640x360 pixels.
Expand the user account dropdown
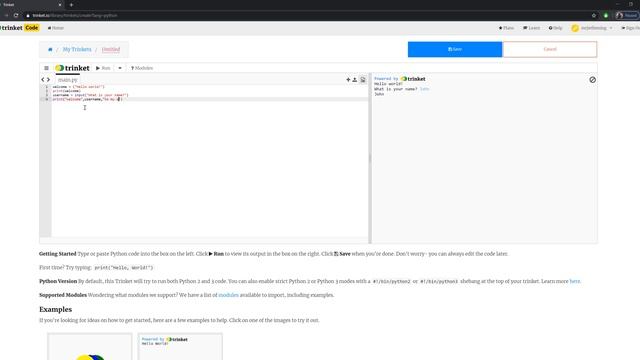[x=592, y=28]
